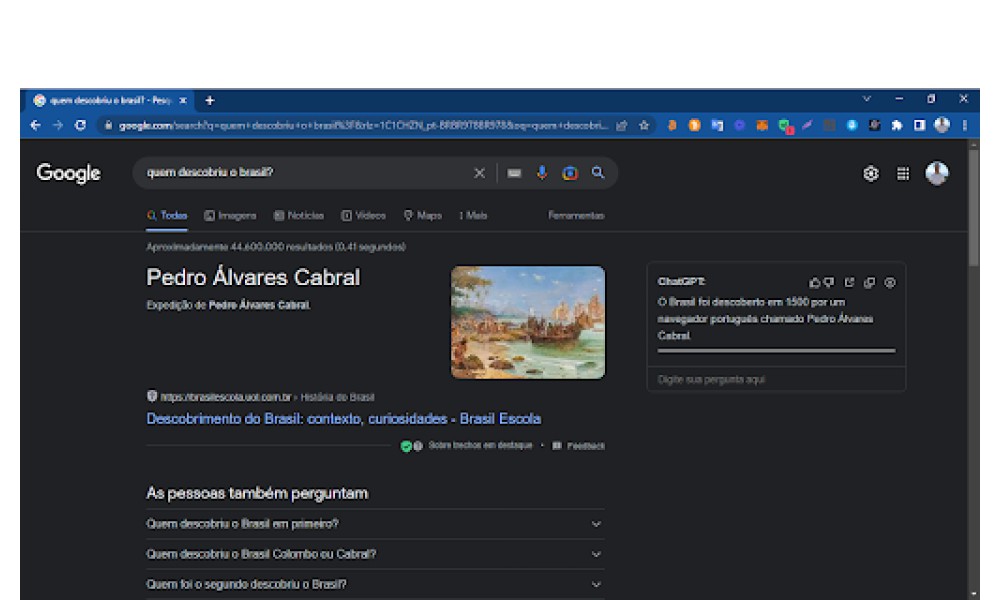This screenshot has height=600, width=1000.
Task: Click 'As pessoas também perguntam' heading
Action: (257, 494)
